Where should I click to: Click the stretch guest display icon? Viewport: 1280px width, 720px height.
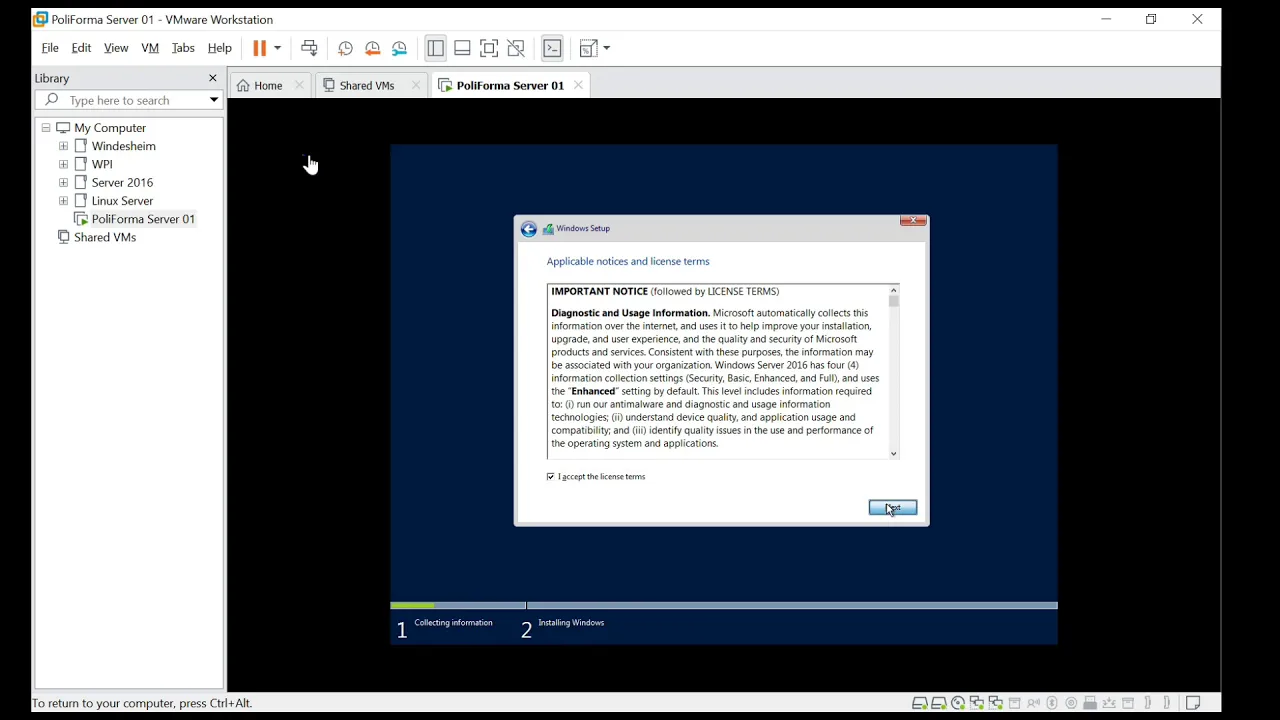(x=589, y=48)
